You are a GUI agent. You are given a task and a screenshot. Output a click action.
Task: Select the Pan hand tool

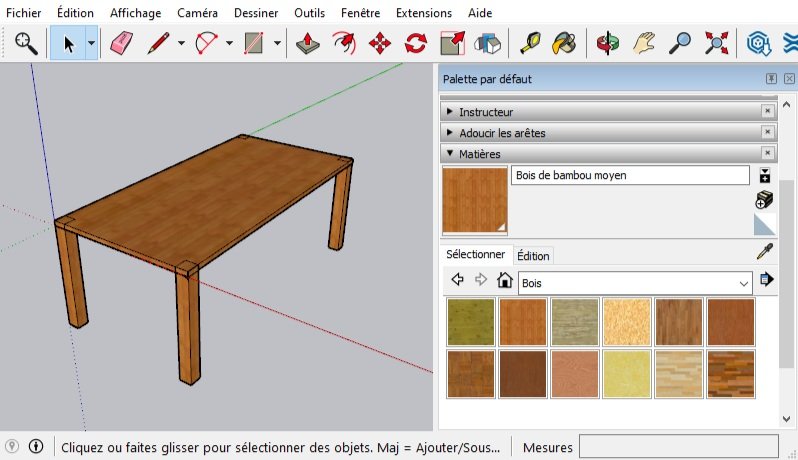pos(643,43)
